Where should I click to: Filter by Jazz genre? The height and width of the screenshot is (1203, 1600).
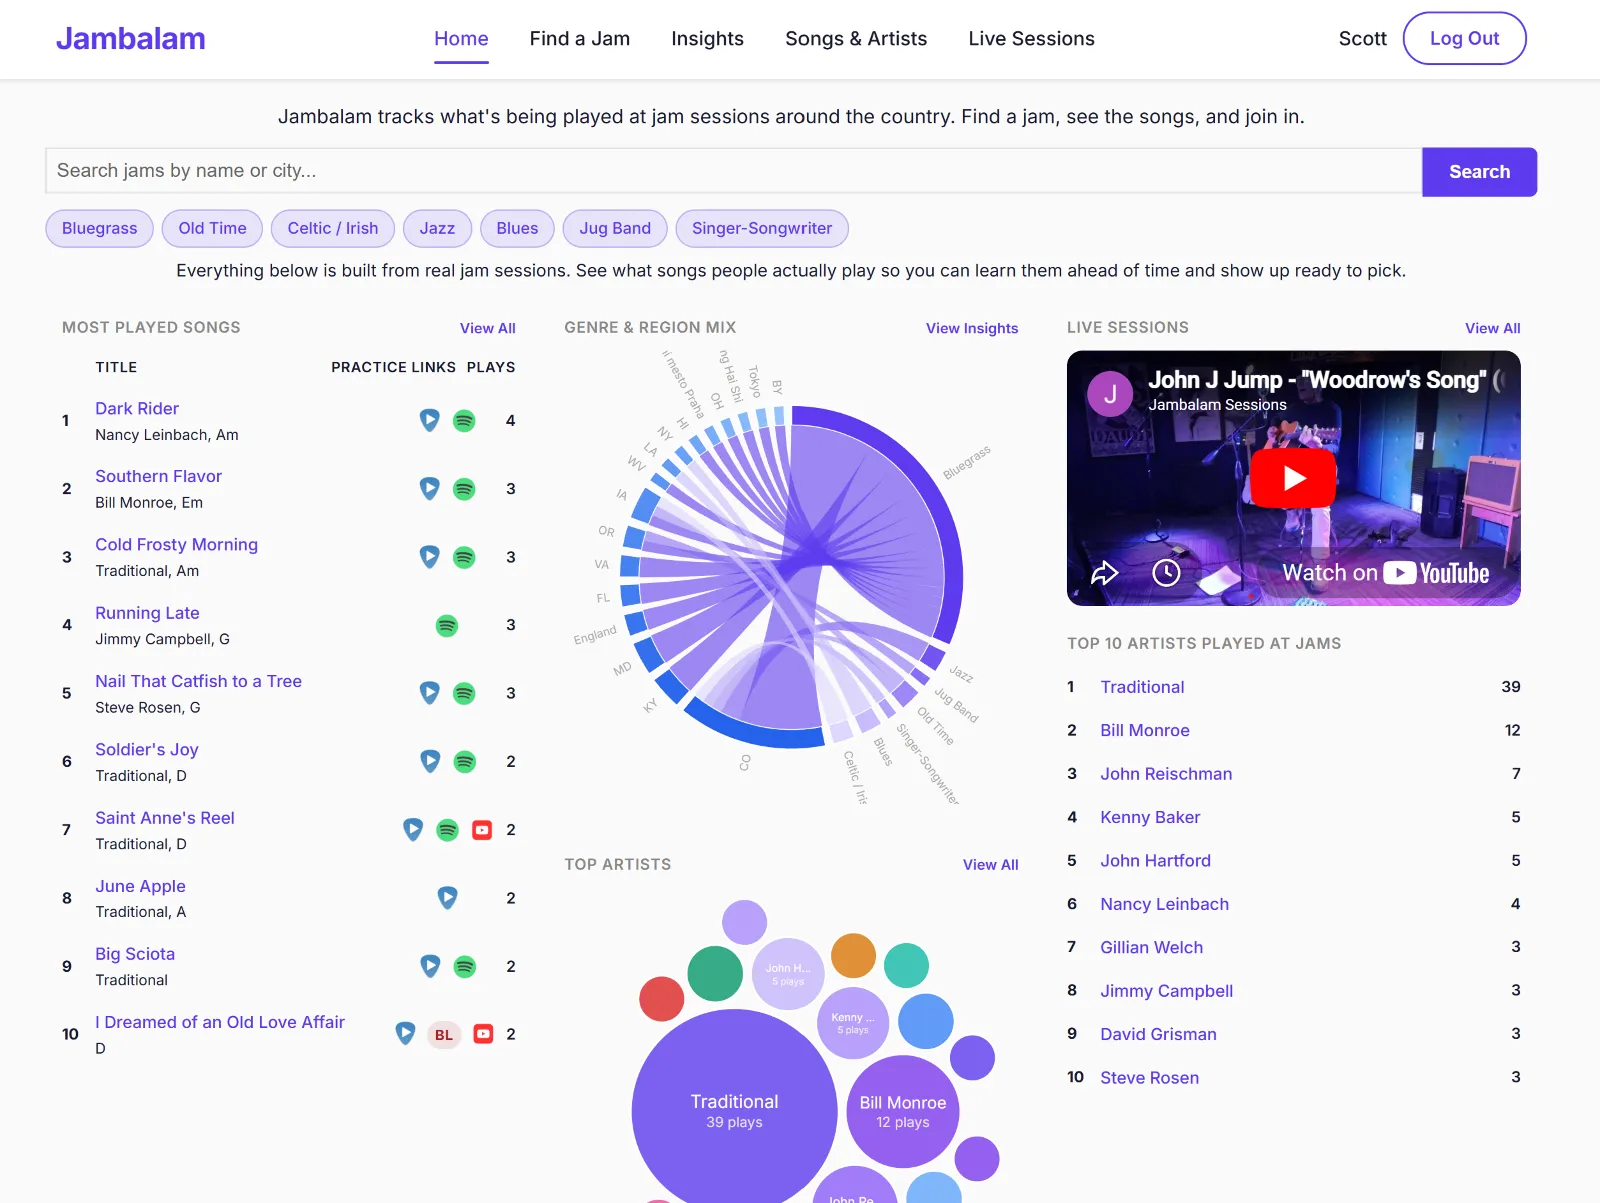pyautogui.click(x=437, y=228)
